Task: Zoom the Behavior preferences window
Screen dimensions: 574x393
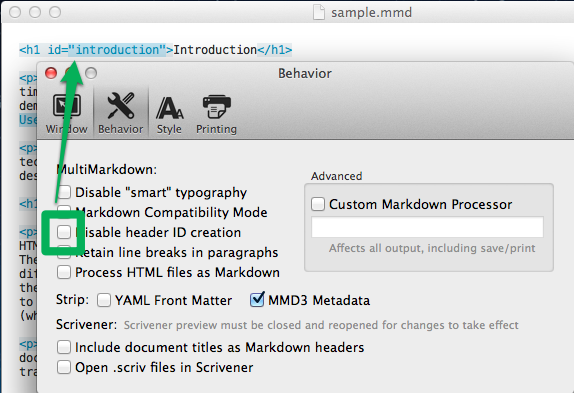Action: [91, 73]
